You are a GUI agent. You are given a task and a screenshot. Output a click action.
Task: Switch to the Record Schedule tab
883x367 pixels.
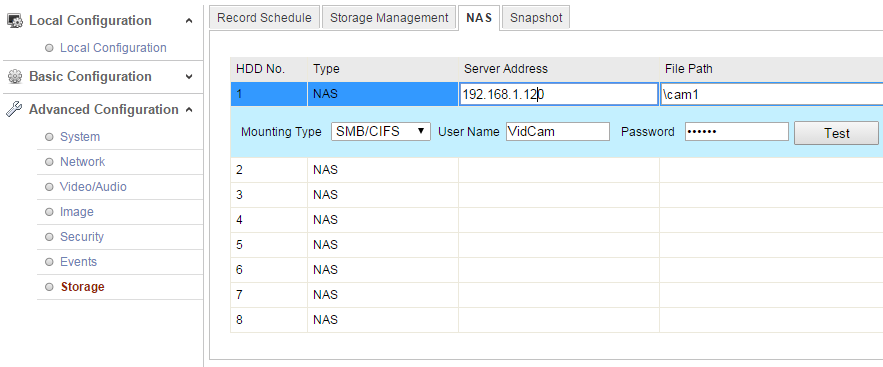point(264,17)
